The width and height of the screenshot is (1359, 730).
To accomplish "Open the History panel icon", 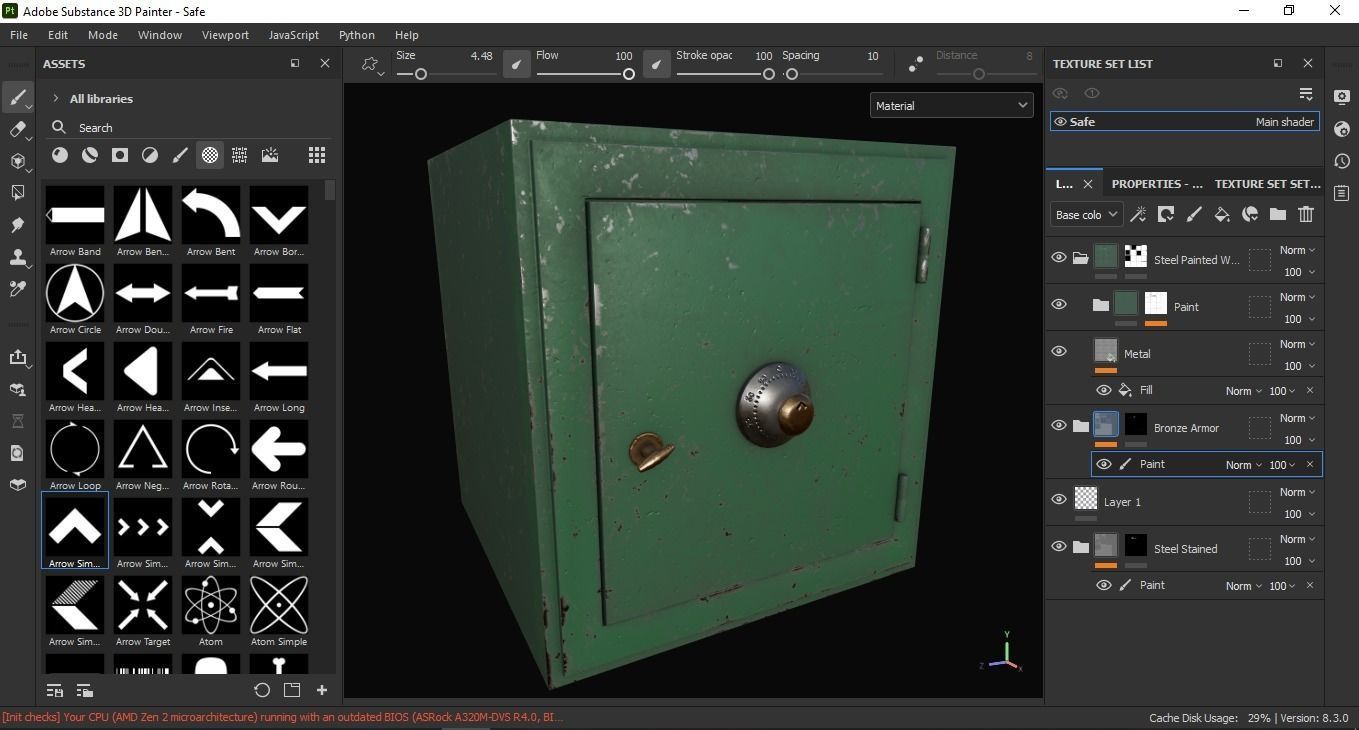I will click(x=1342, y=161).
